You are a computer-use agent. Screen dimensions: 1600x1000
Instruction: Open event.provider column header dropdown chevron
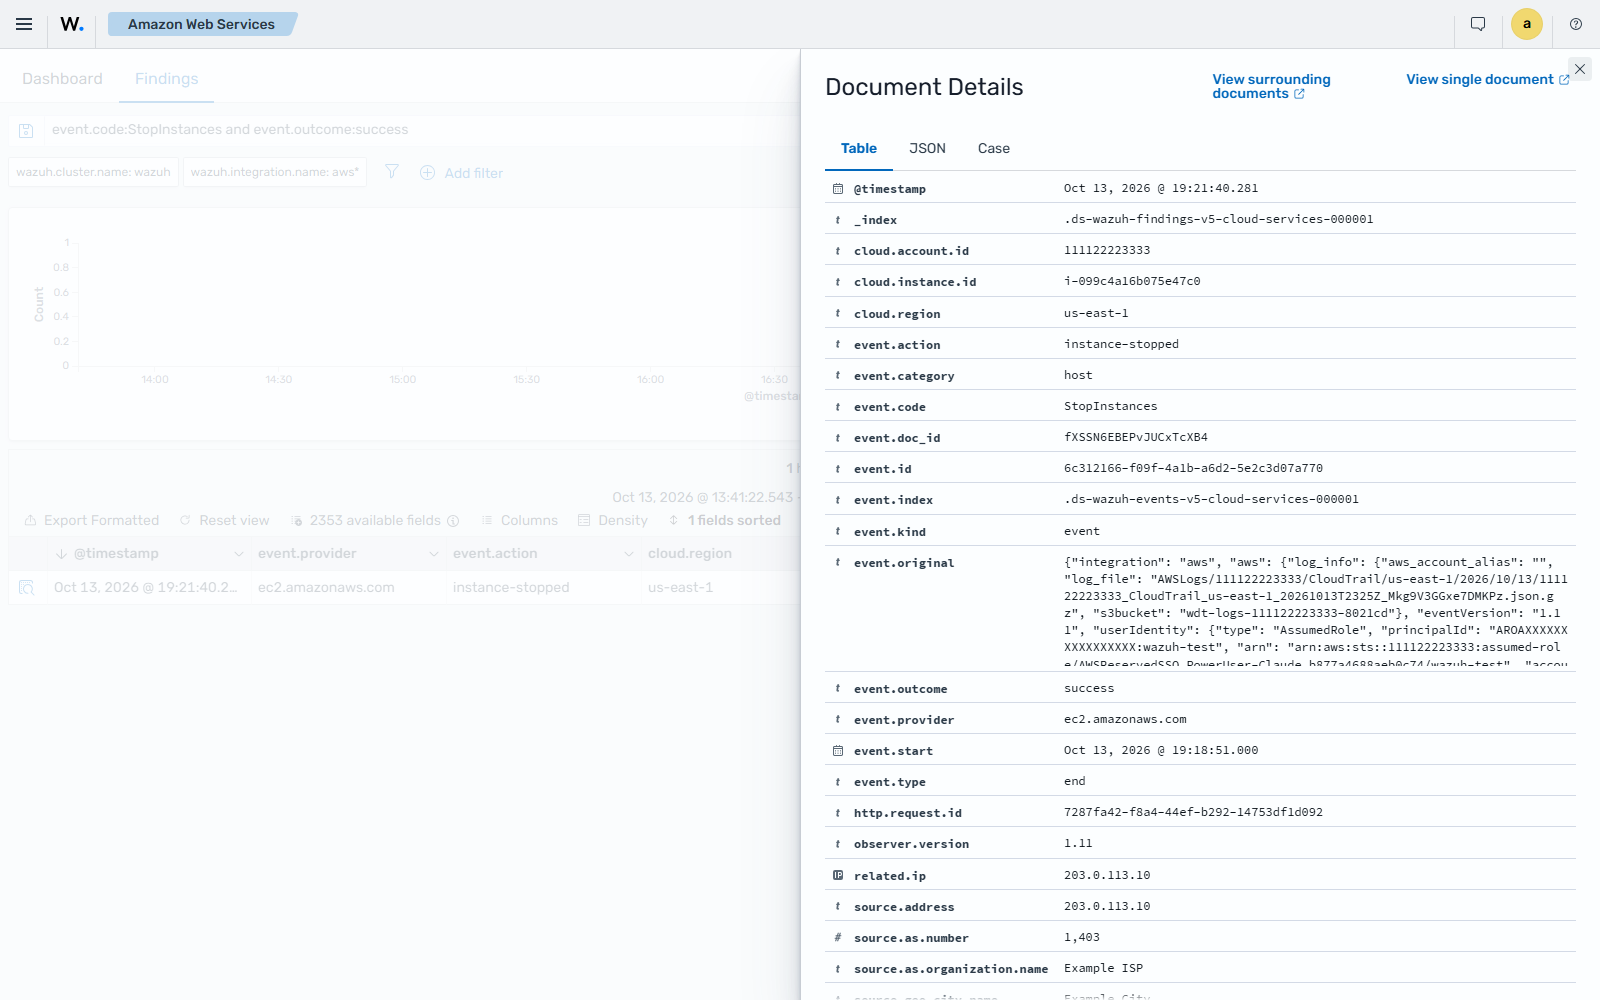coord(433,554)
